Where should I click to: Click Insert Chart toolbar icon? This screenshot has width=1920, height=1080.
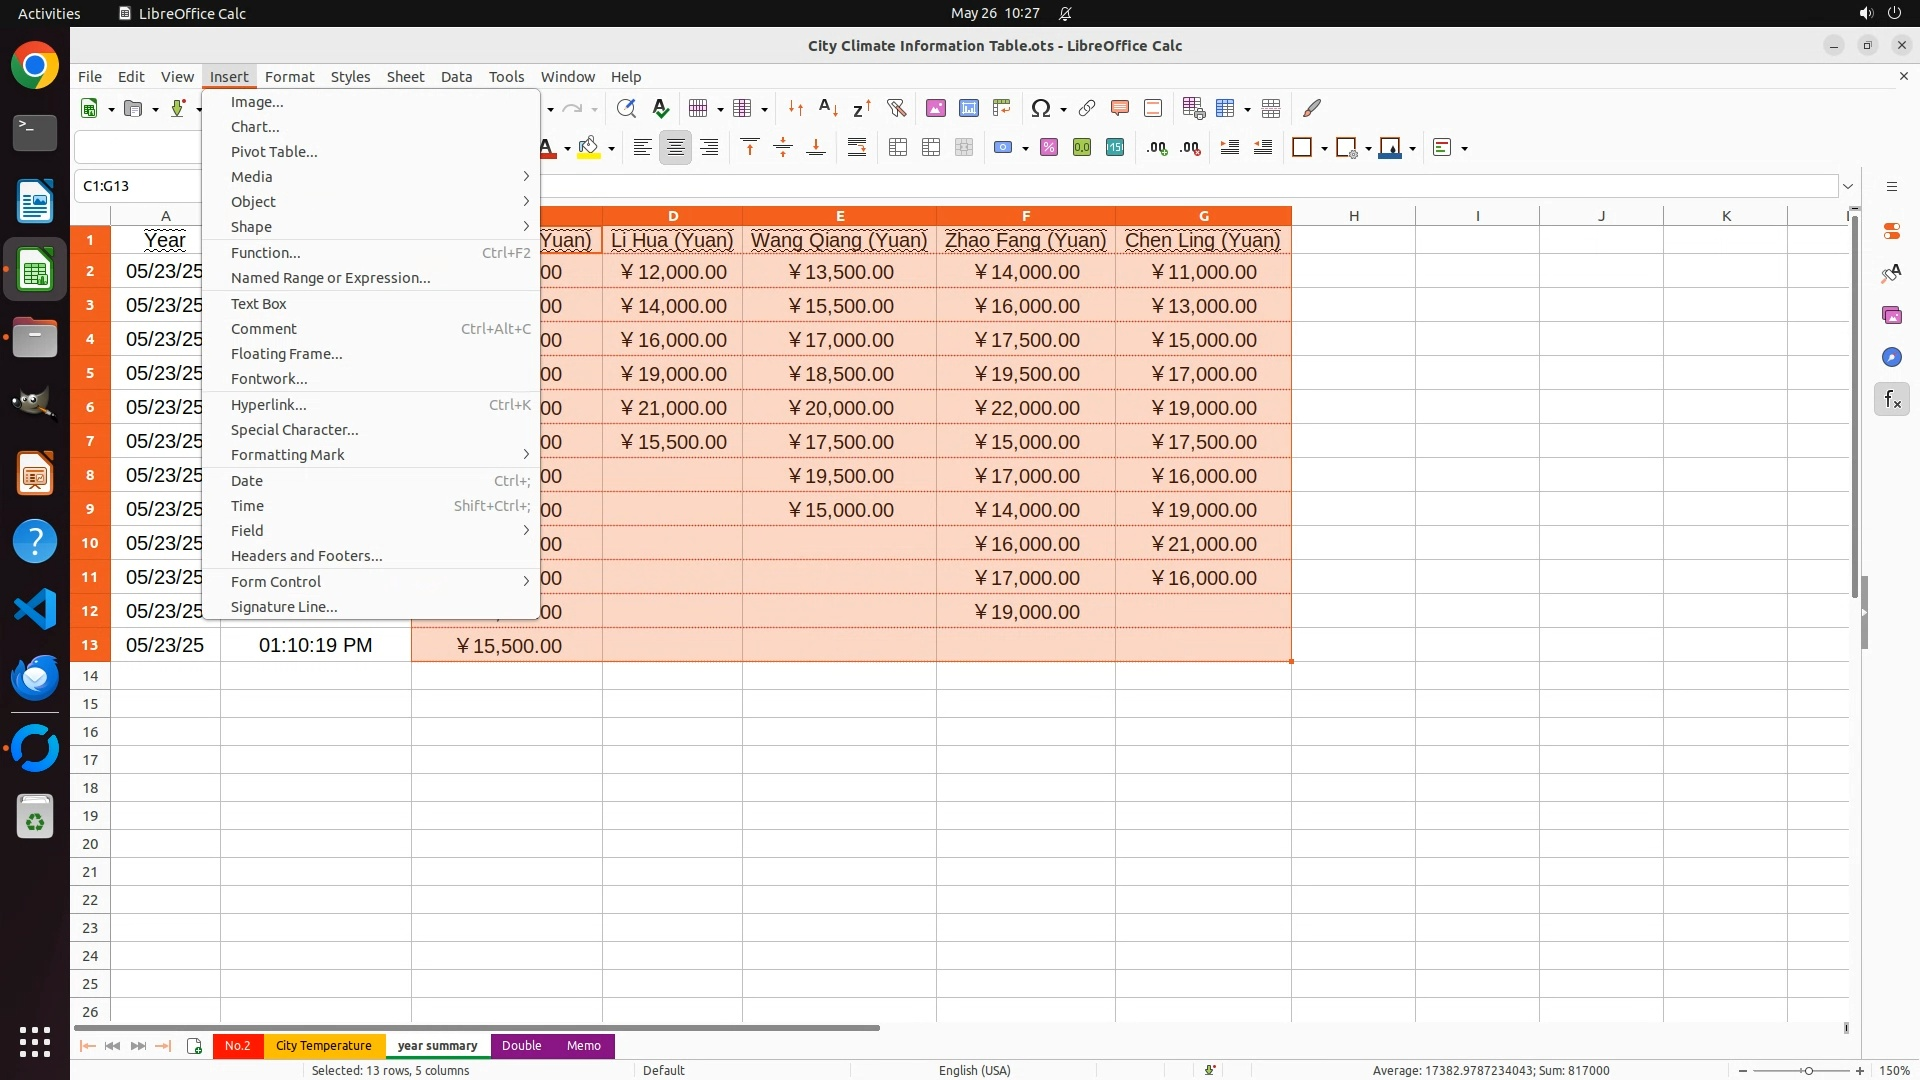click(x=968, y=108)
